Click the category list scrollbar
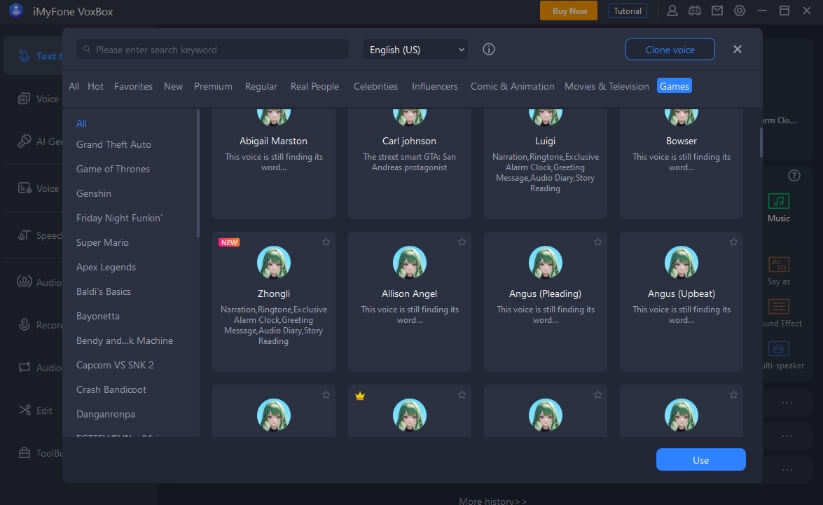This screenshot has width=823, height=505. pyautogui.click(x=198, y=173)
